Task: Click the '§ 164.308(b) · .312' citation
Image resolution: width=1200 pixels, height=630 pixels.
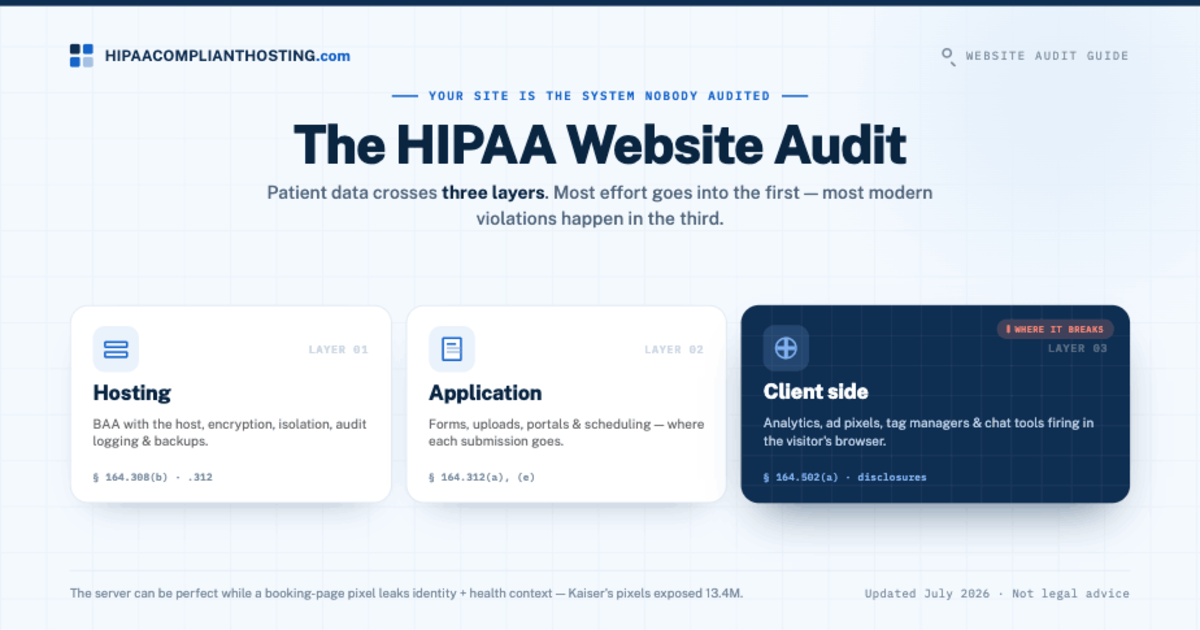Action: [x=153, y=477]
